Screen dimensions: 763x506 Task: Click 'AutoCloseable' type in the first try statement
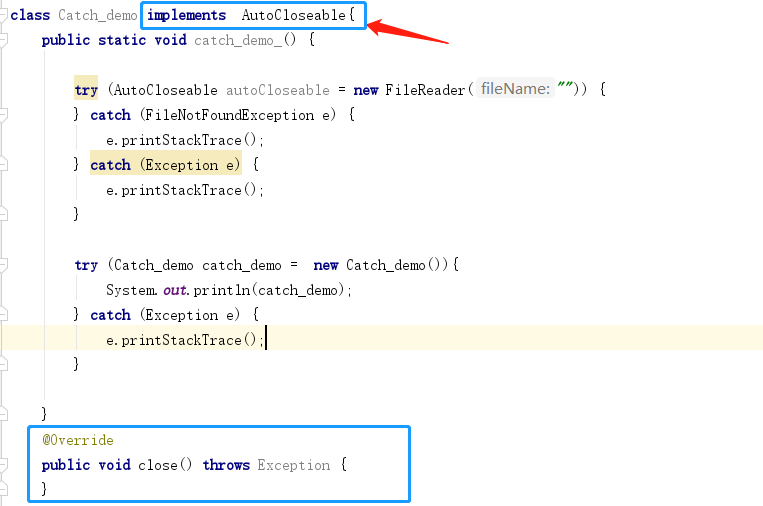(166, 90)
